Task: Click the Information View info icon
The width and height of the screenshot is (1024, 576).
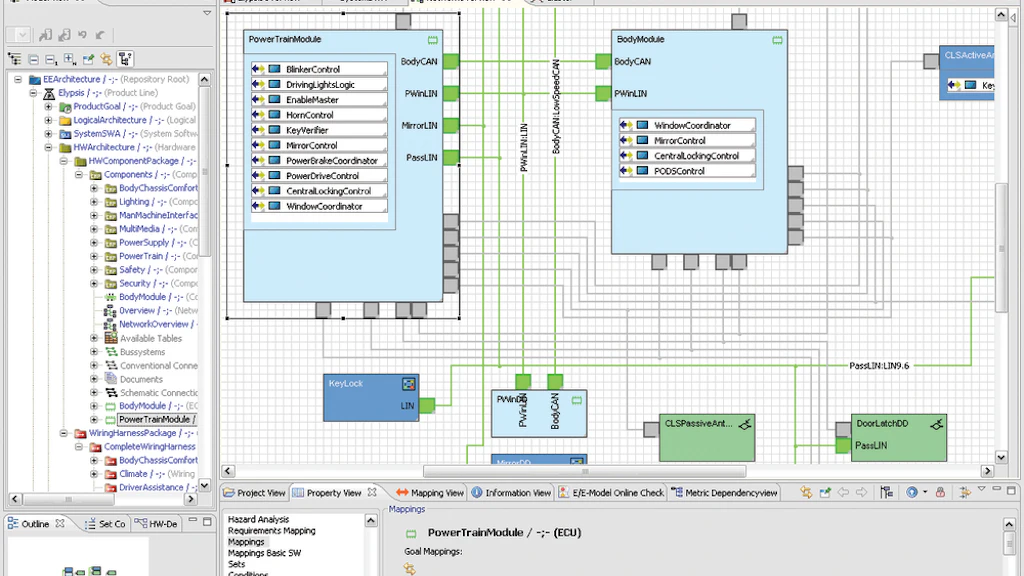Action: pos(475,492)
